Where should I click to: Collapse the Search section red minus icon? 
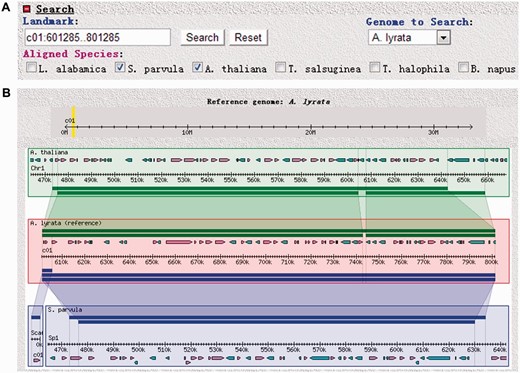(27, 9)
